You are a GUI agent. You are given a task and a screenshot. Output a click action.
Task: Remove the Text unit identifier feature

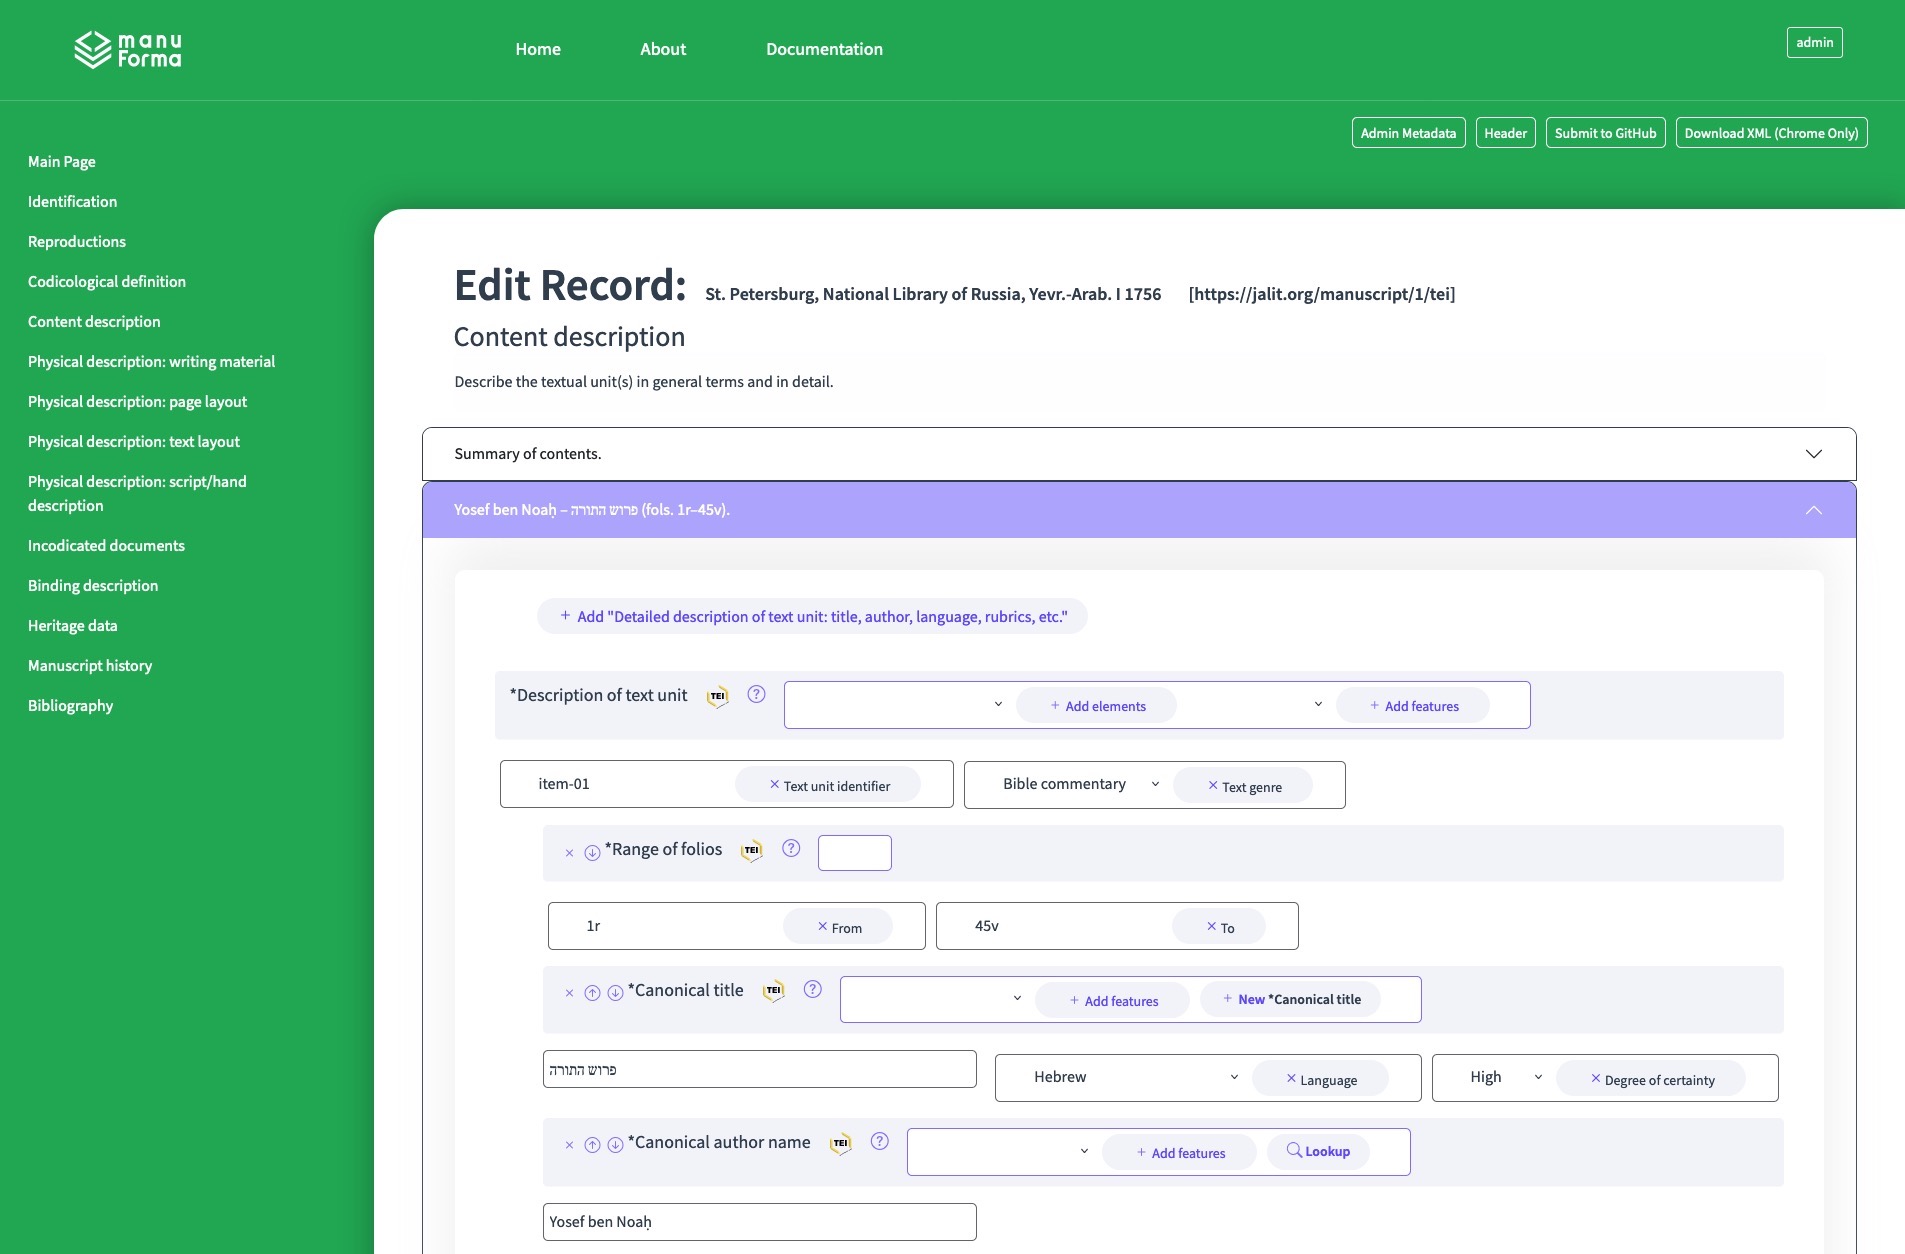[774, 785]
